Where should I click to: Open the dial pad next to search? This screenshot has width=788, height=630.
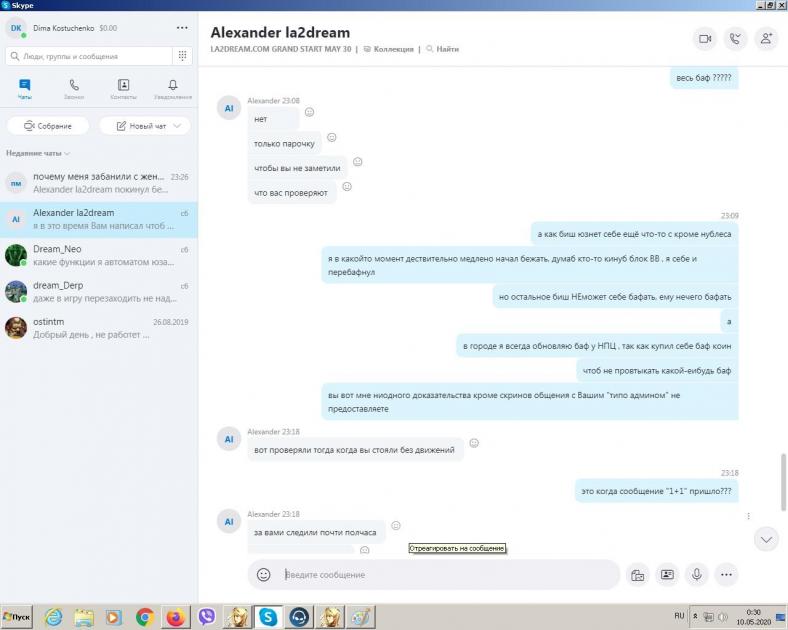point(183,56)
